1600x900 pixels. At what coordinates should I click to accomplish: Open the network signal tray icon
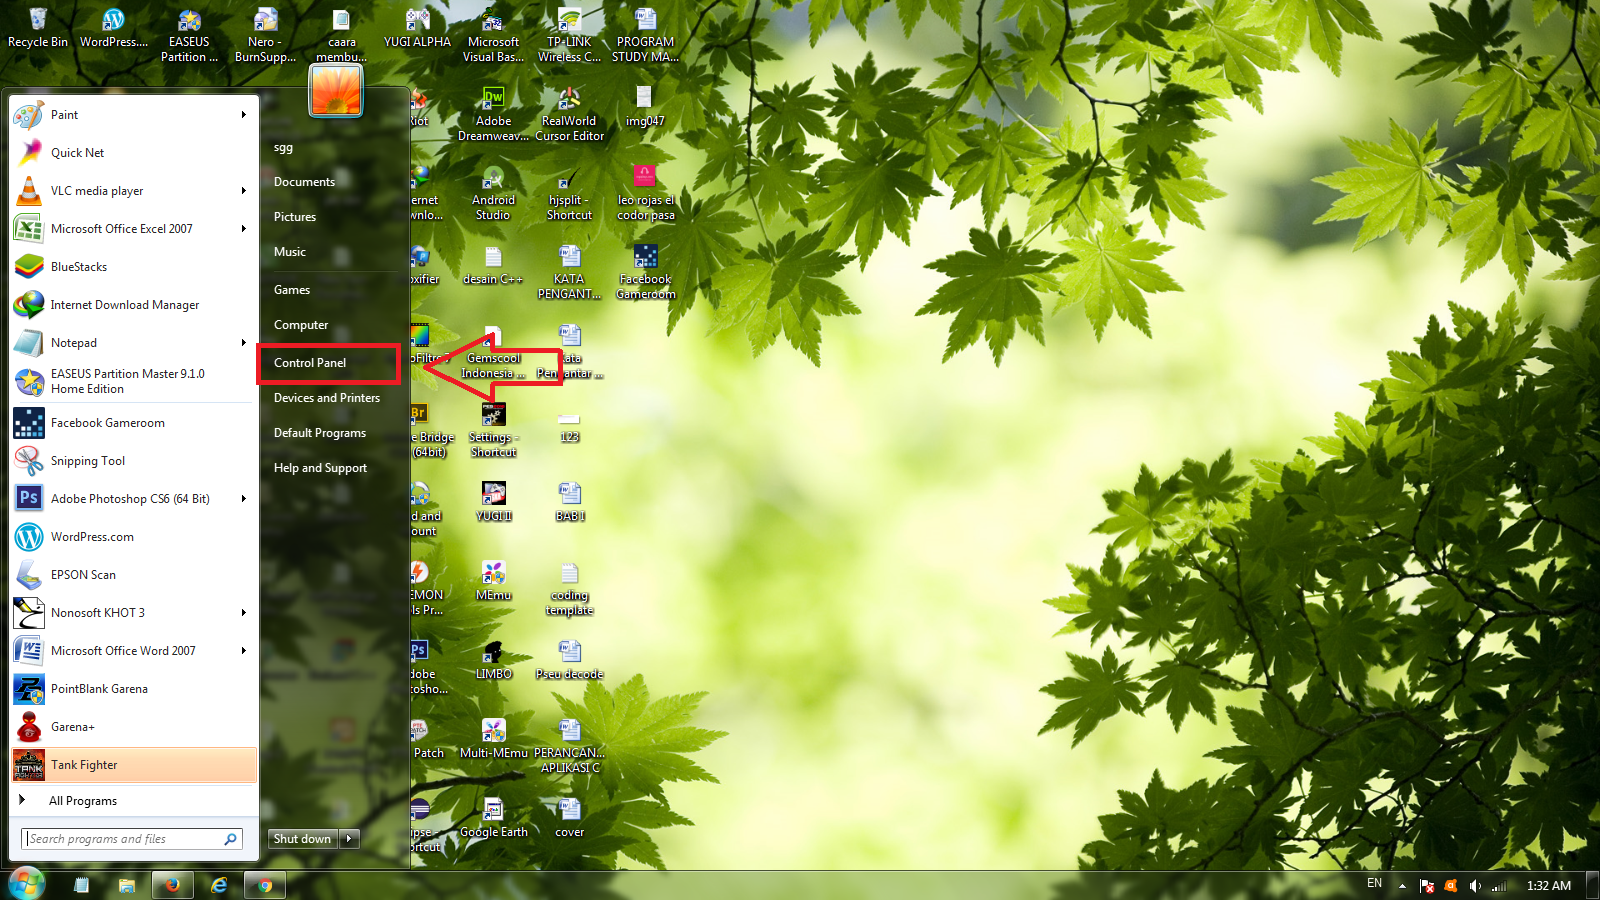click(x=1499, y=886)
